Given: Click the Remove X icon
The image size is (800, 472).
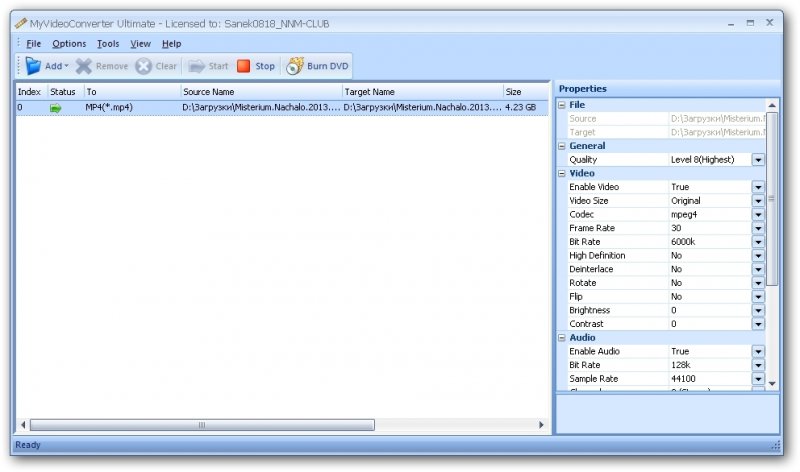Looking at the screenshot, I should coord(84,66).
